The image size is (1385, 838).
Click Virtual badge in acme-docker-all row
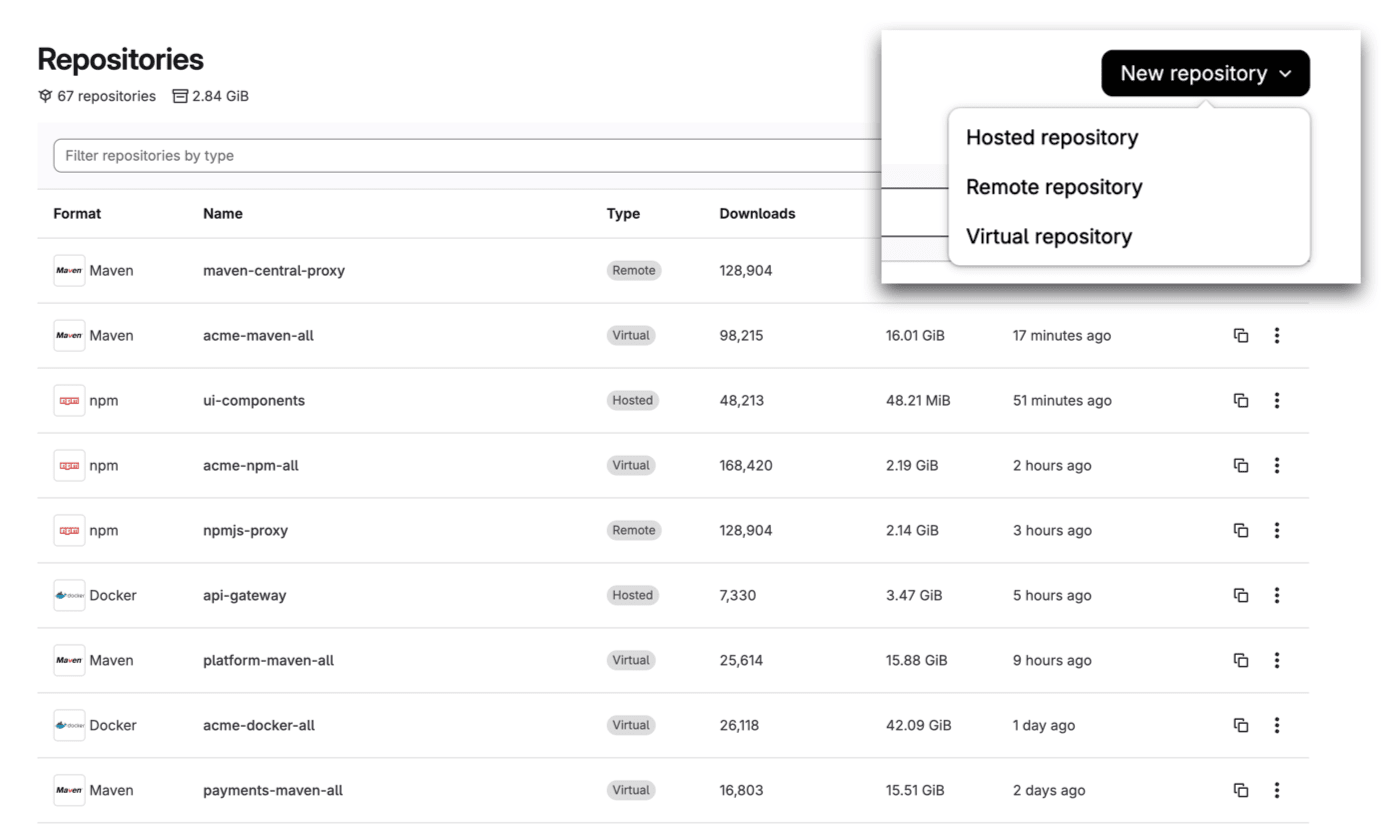tap(631, 726)
